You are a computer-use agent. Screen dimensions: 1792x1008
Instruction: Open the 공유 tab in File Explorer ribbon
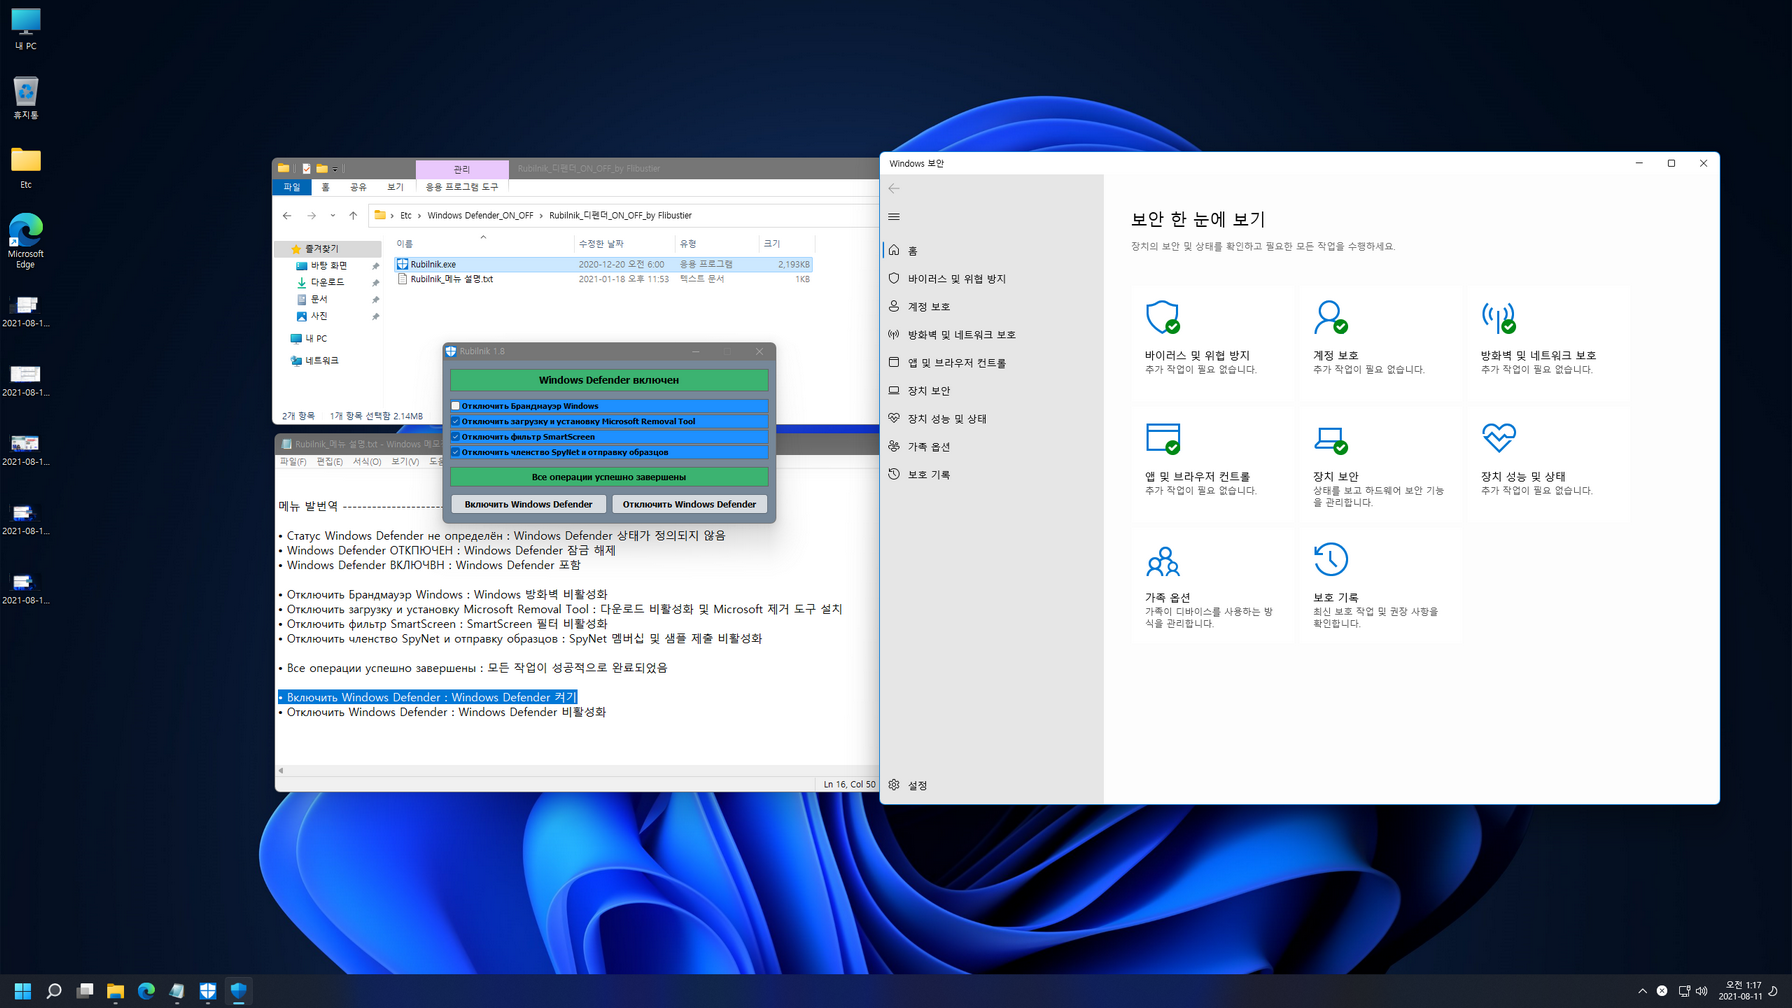click(x=358, y=187)
